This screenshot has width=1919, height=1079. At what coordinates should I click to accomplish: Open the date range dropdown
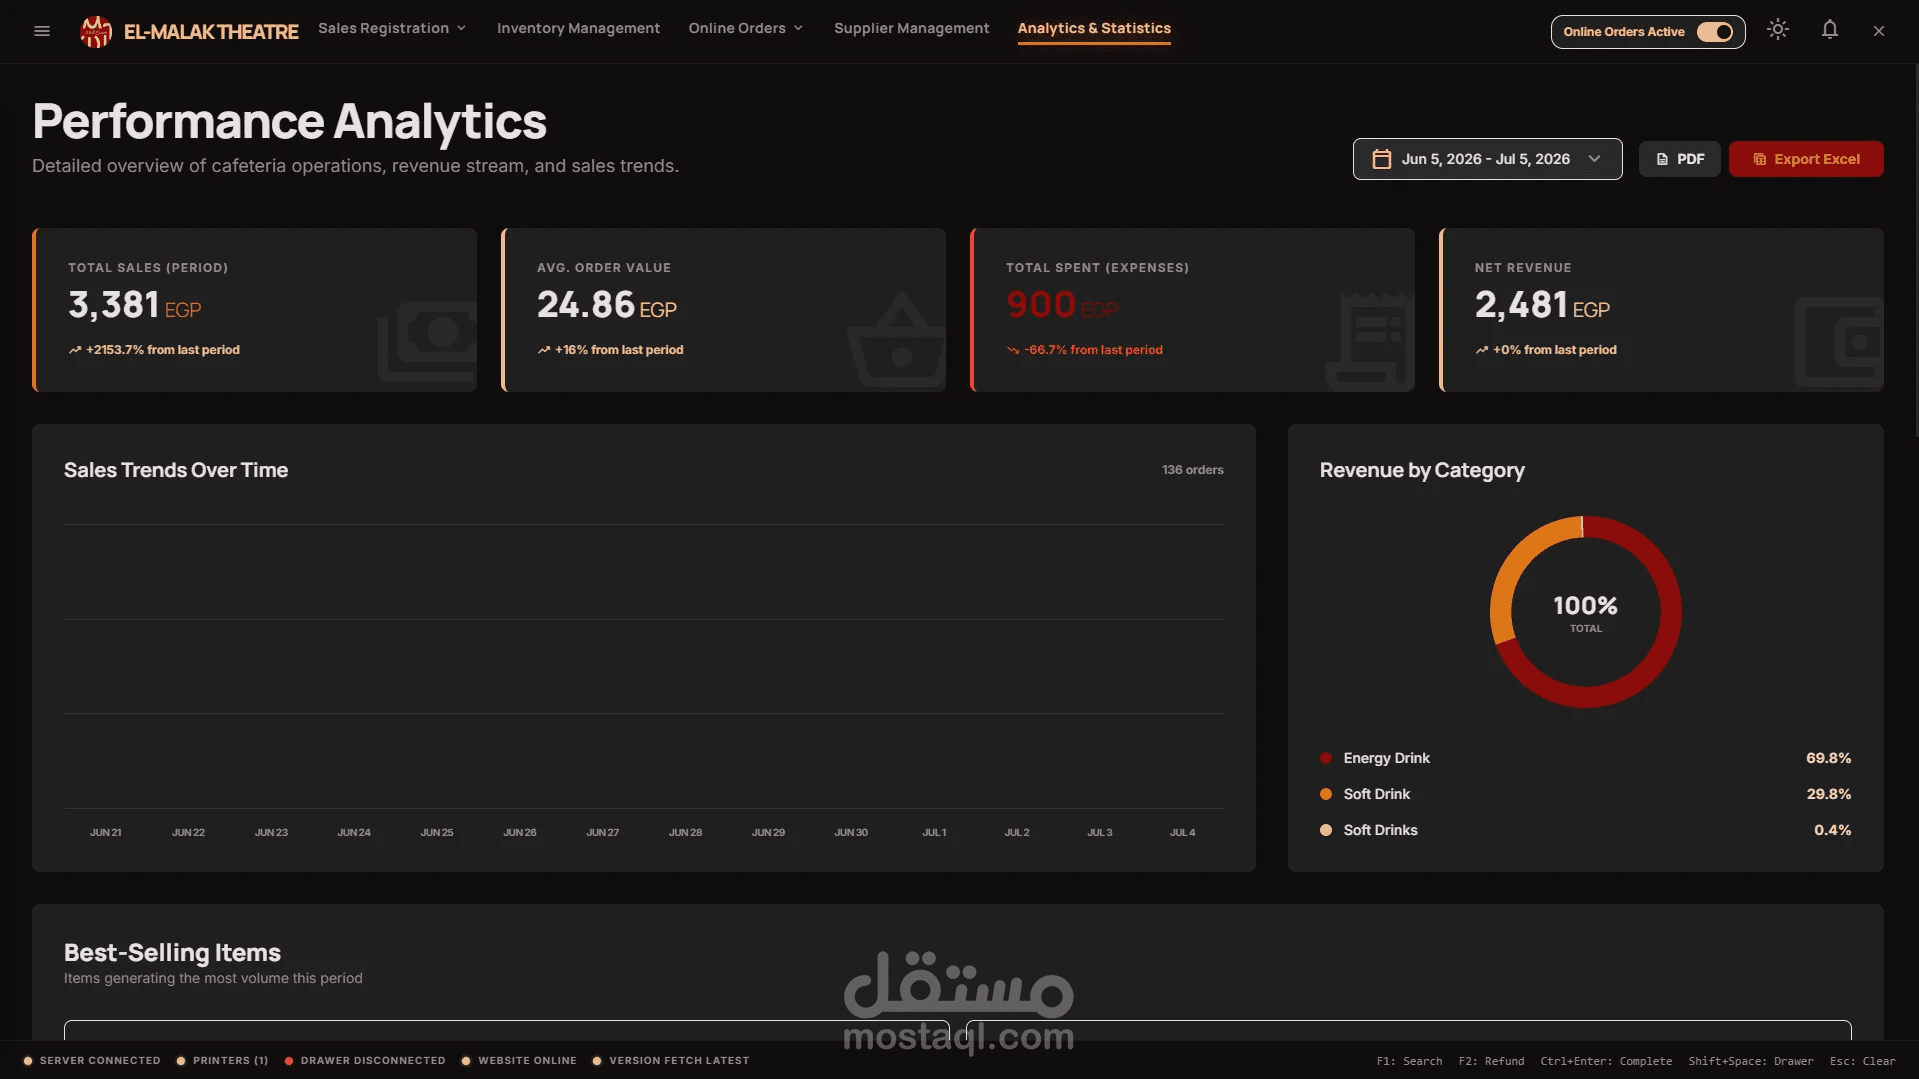click(1487, 159)
